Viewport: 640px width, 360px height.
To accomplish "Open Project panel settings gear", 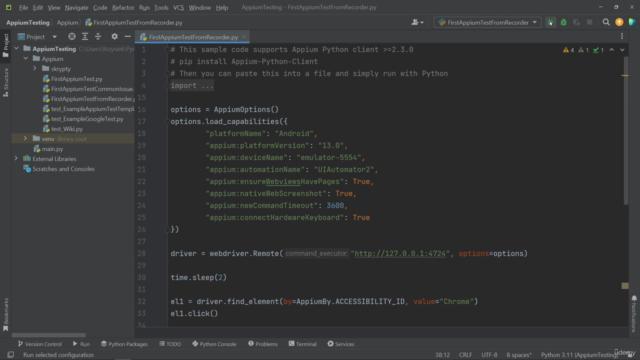I will pyautogui.click(x=114, y=37).
